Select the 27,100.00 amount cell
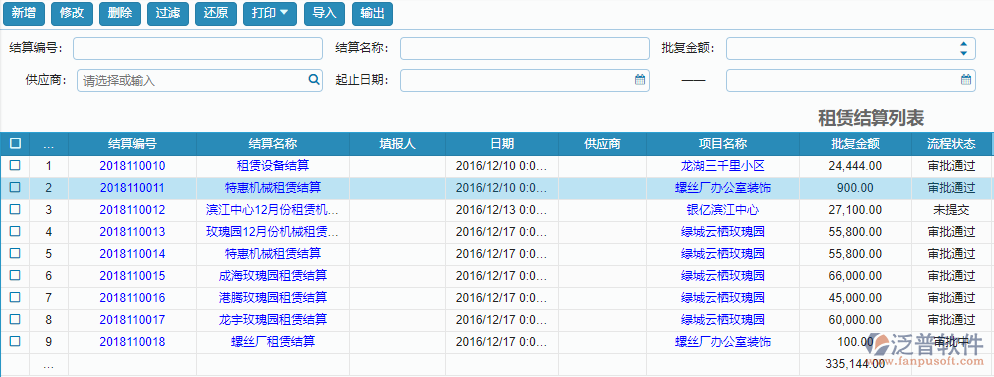The width and height of the screenshot is (994, 377). click(856, 210)
